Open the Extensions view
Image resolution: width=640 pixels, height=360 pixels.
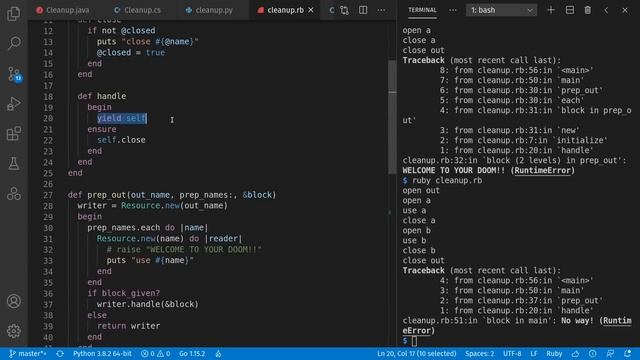coord(13,133)
